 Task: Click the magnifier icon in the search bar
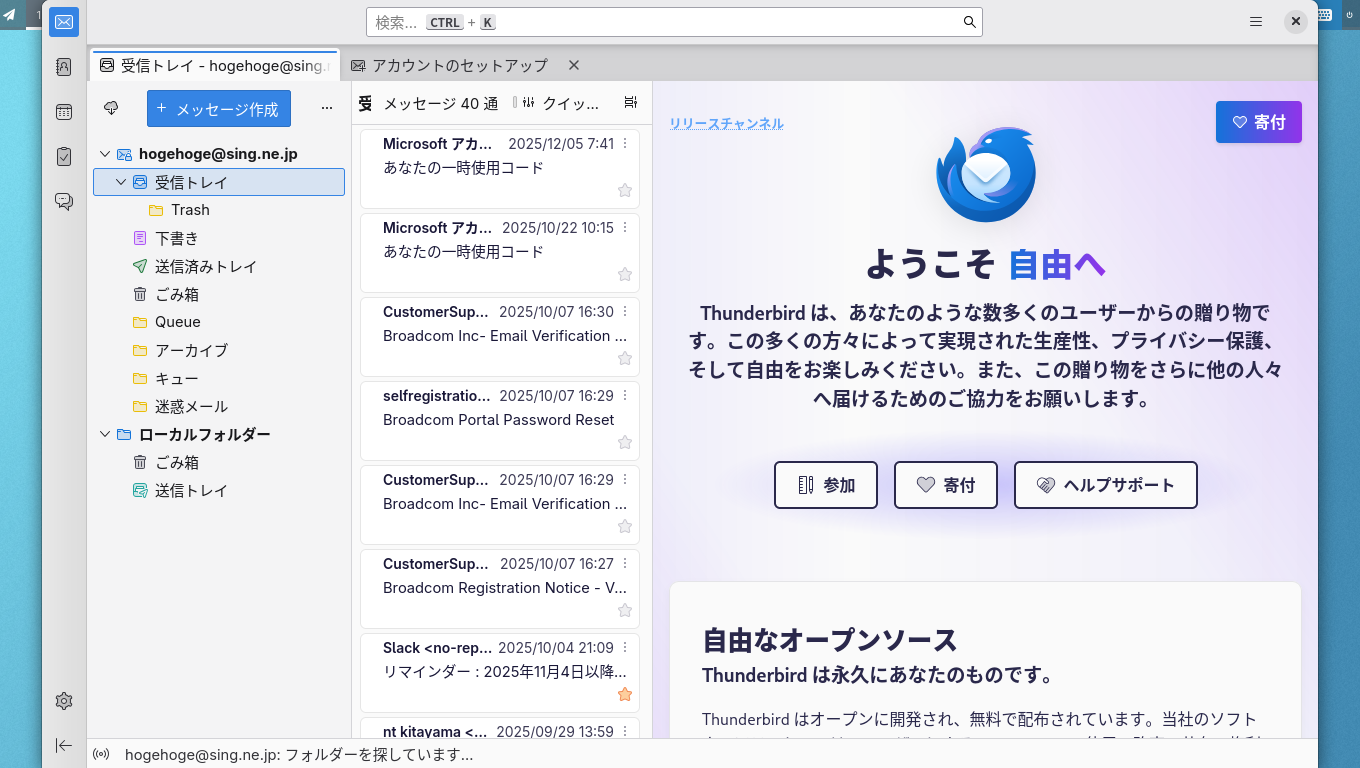pos(969,22)
